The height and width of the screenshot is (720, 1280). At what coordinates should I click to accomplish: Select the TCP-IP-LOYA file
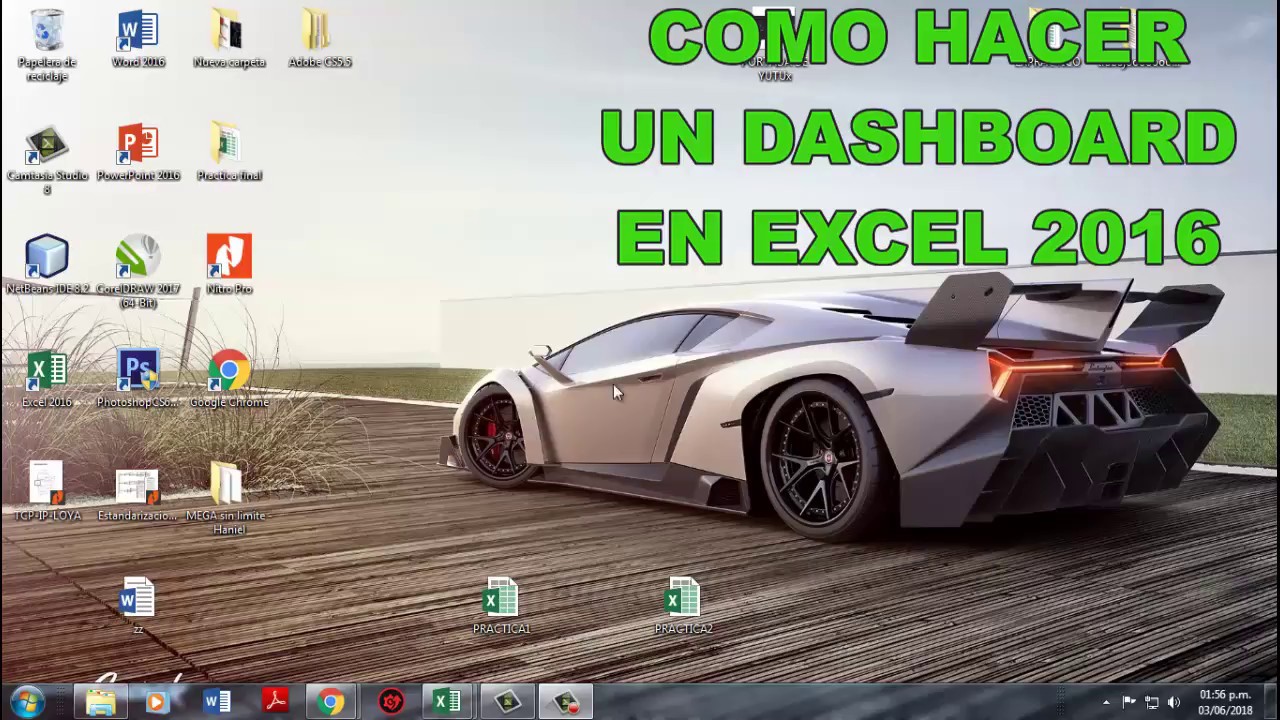click(47, 491)
